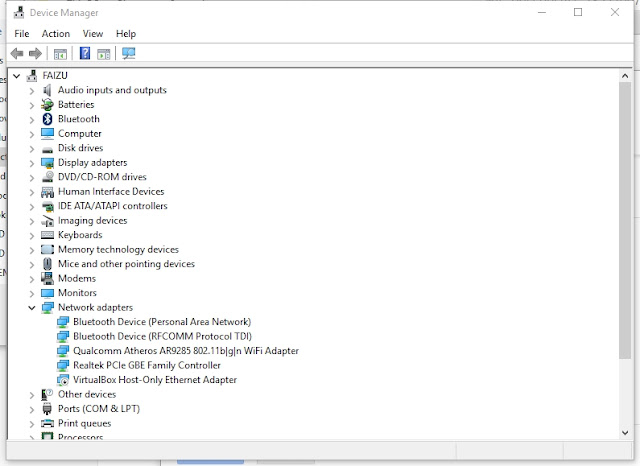This screenshot has height=466, width=640.
Task: Select the Mice and other pointing devices label
Action: pyautogui.click(x=127, y=264)
